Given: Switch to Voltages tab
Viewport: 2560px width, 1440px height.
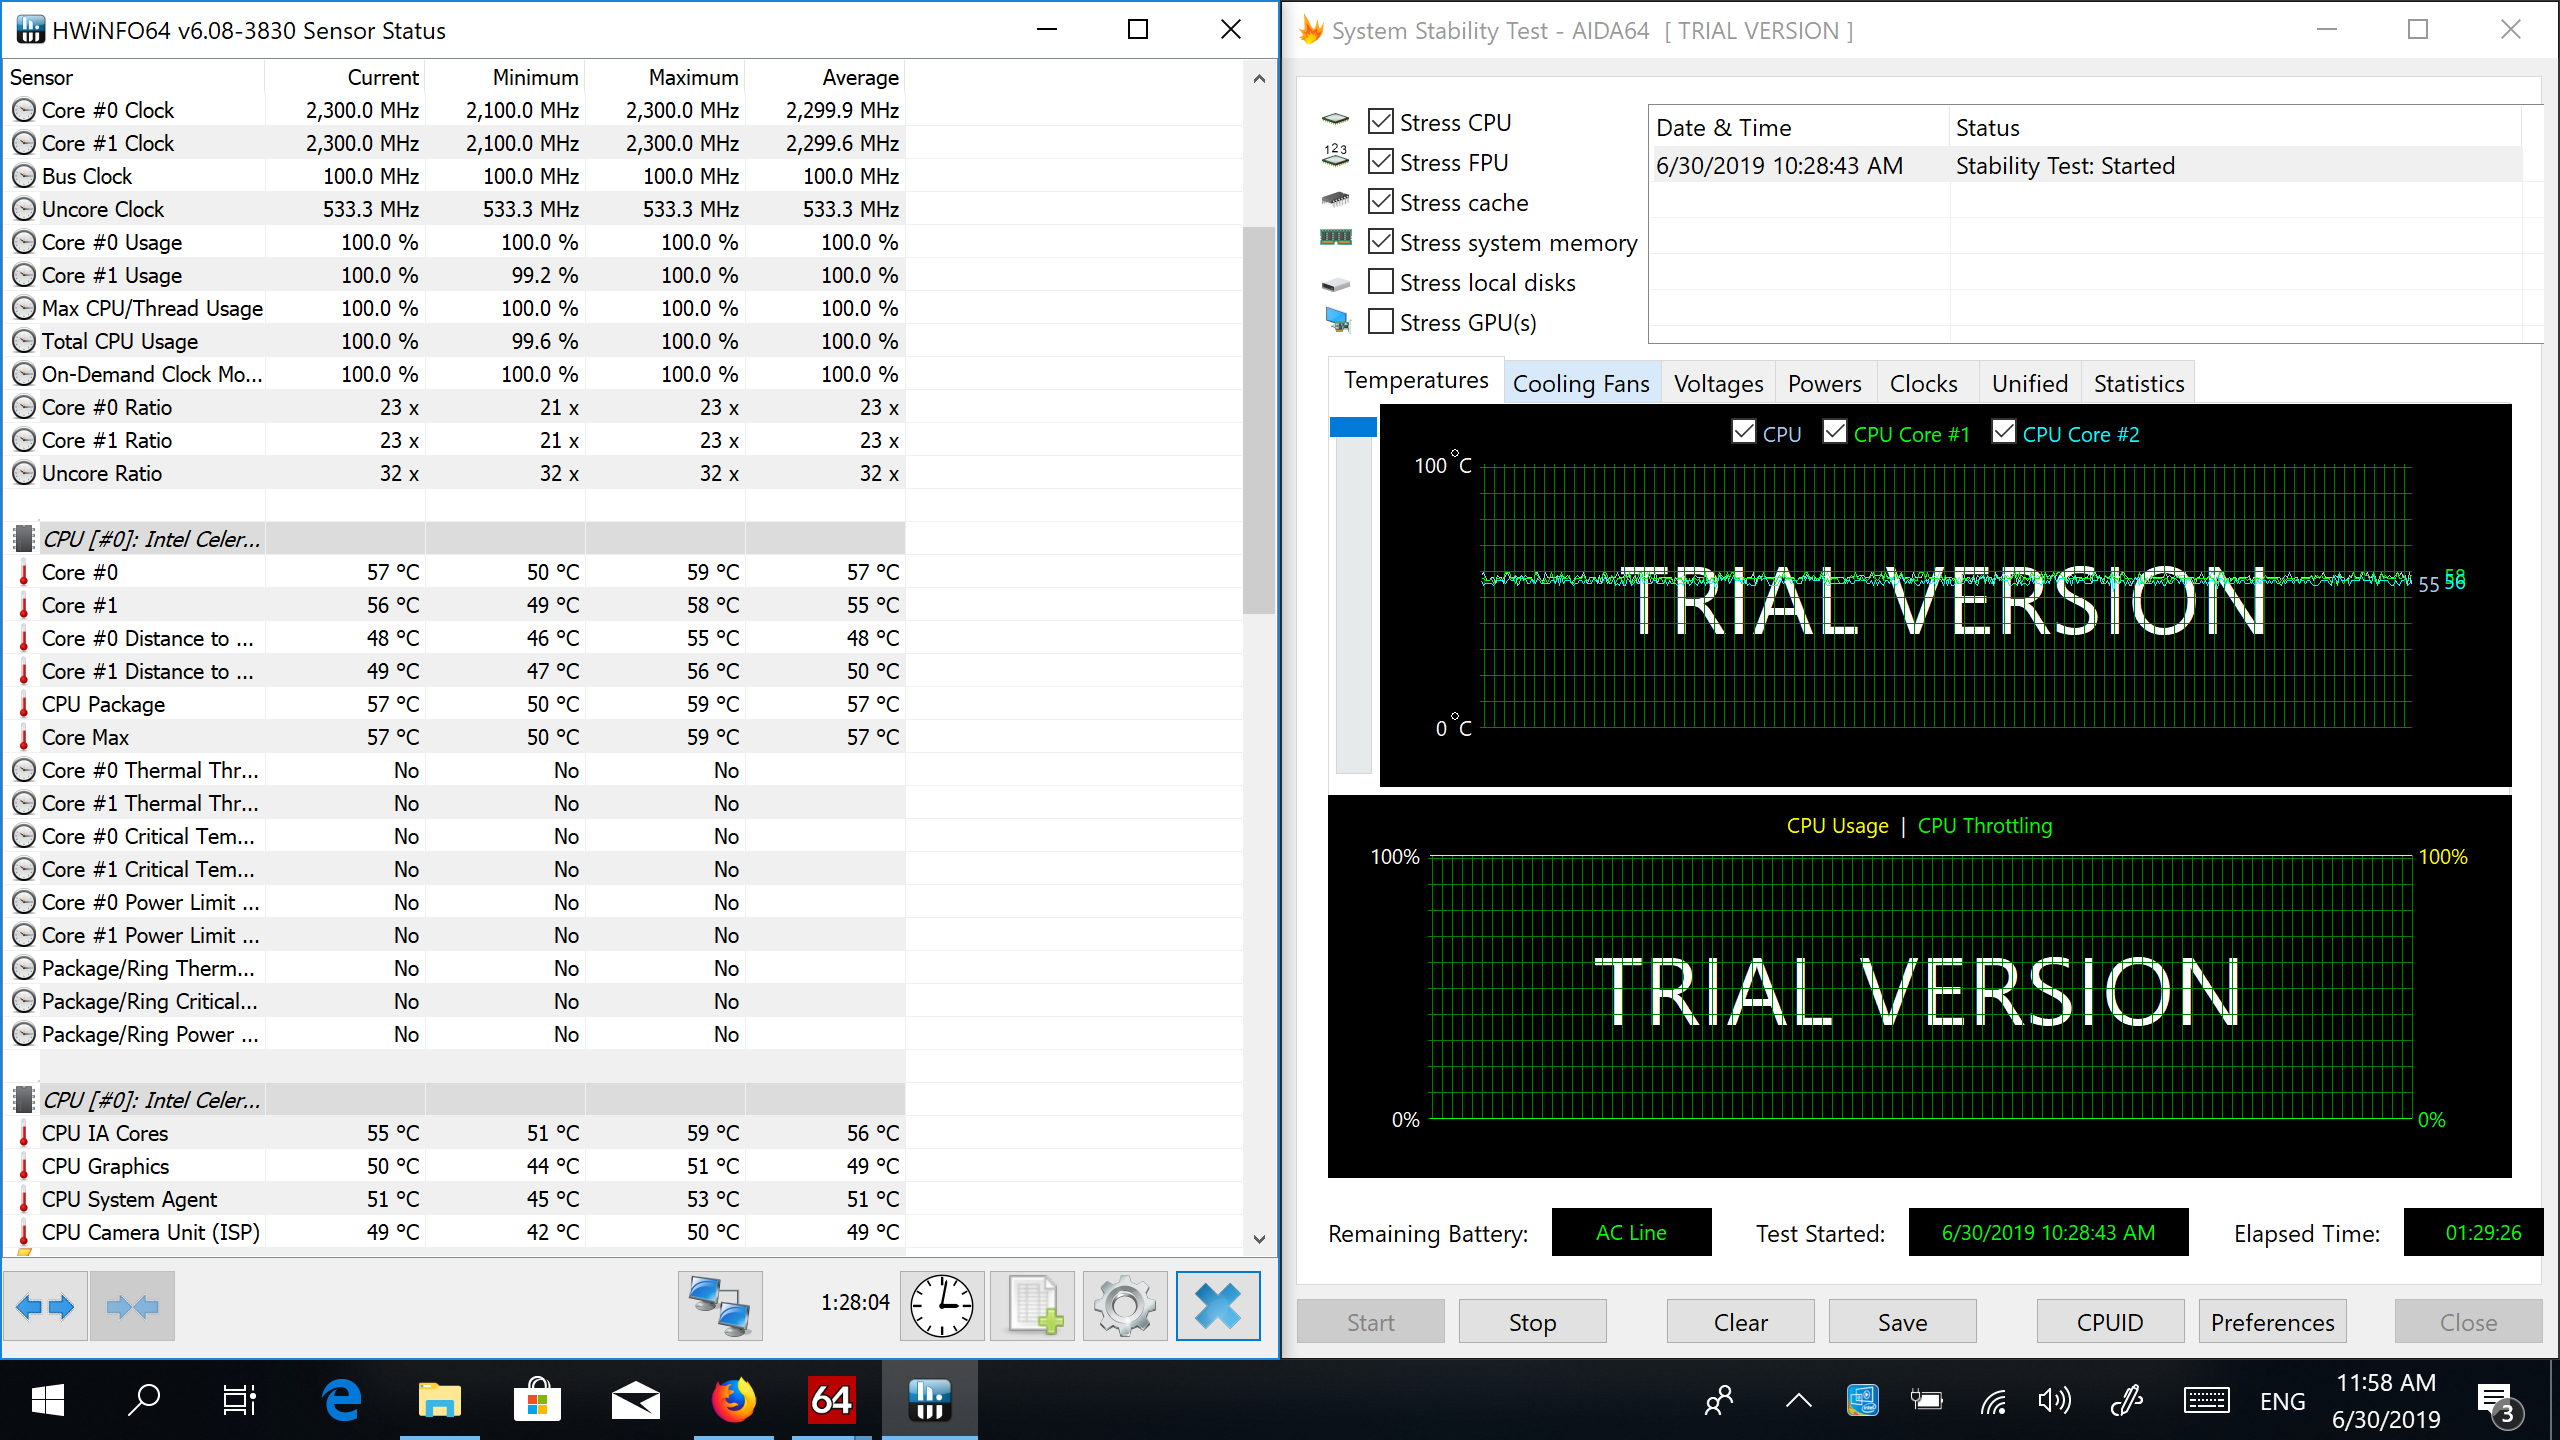Looking at the screenshot, I should 1719,384.
